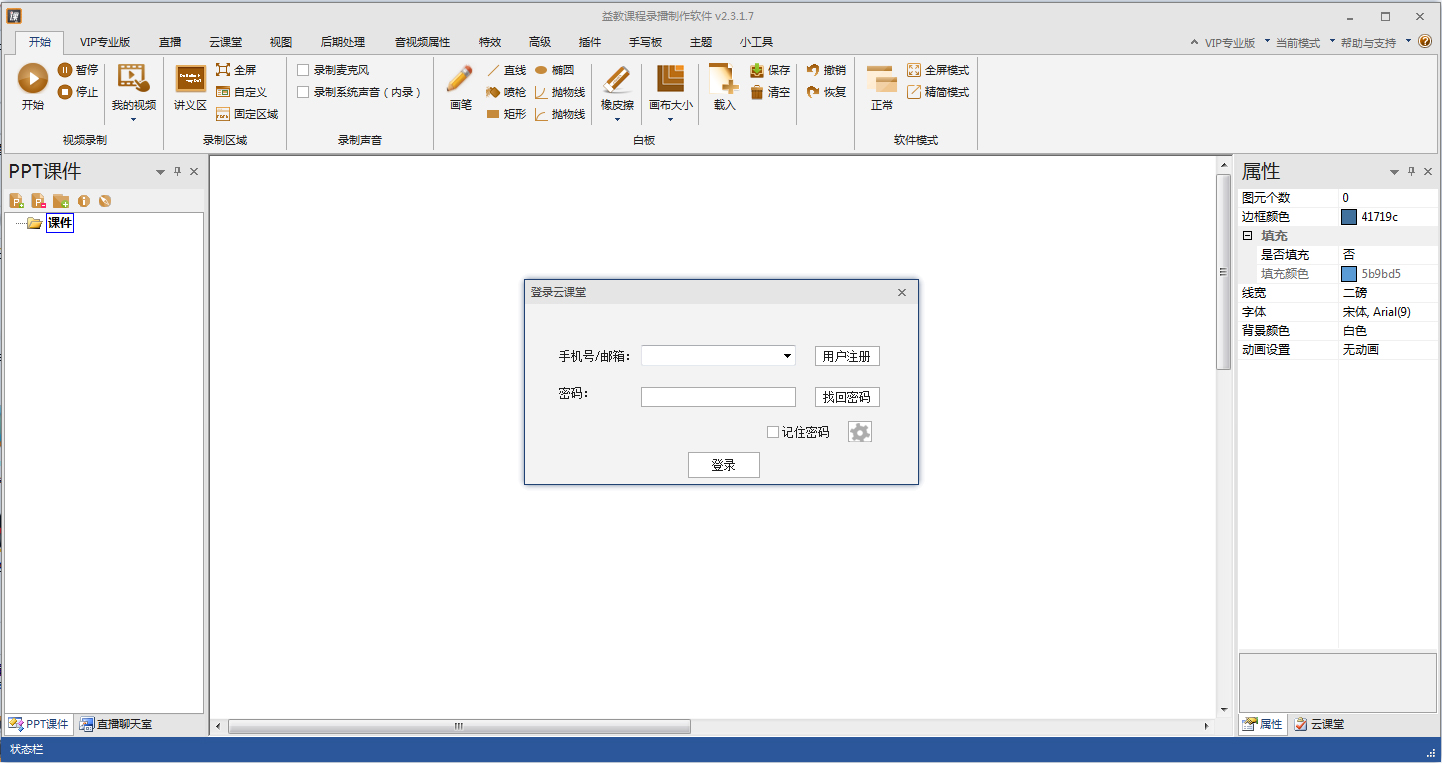Open the 后期处理 ribbon tab
Image resolution: width=1442 pixels, height=763 pixels.
point(343,42)
